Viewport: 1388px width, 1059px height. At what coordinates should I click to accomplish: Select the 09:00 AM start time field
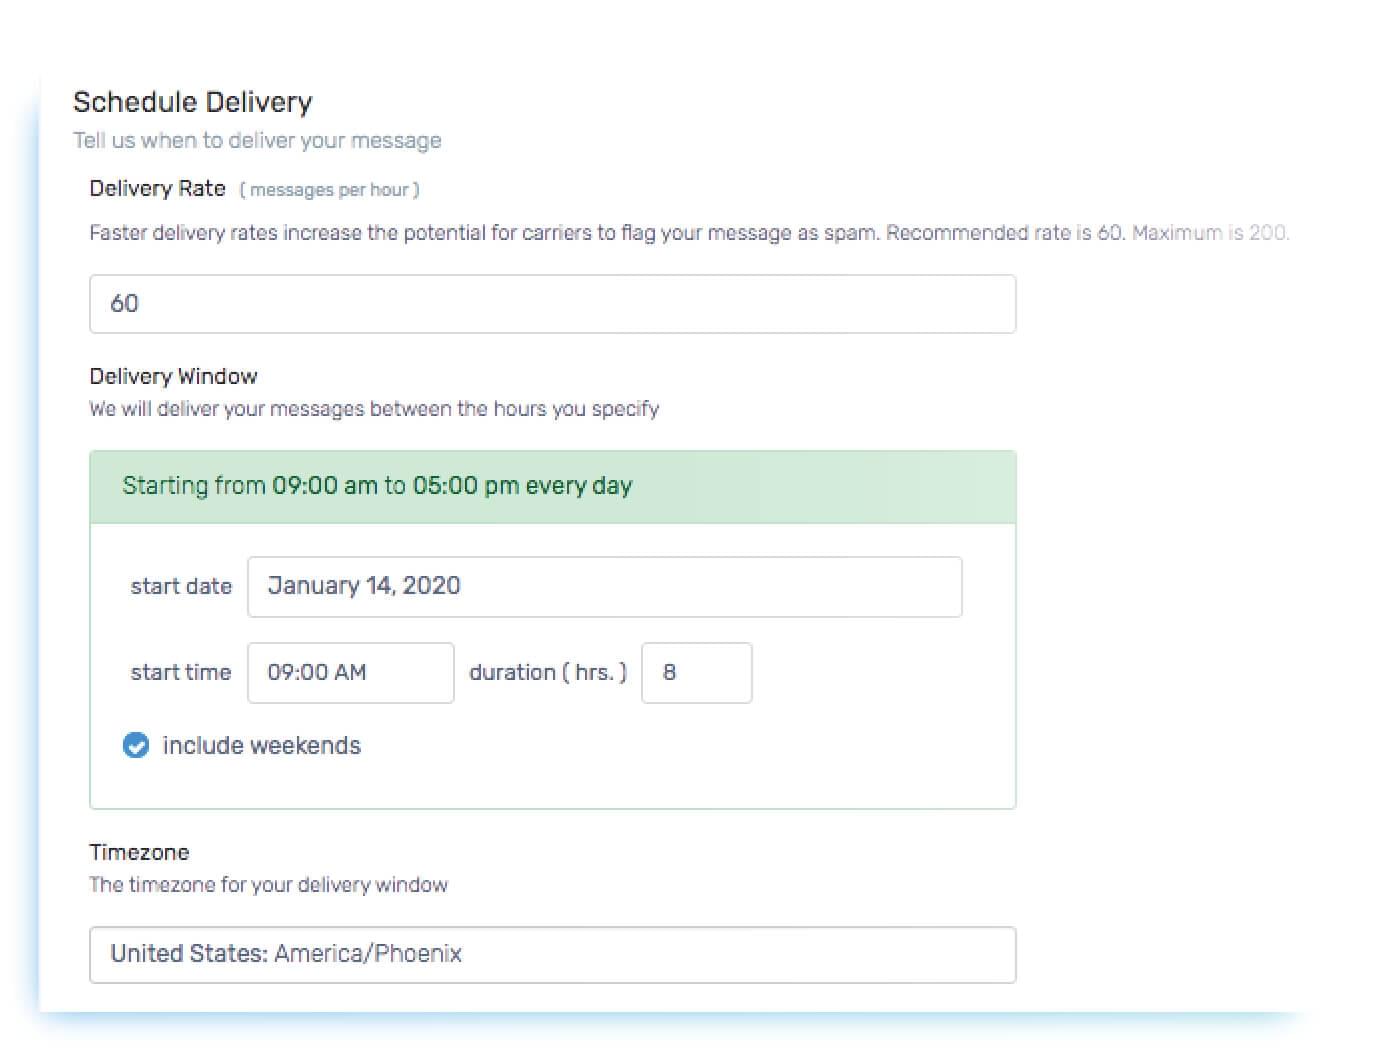350,672
